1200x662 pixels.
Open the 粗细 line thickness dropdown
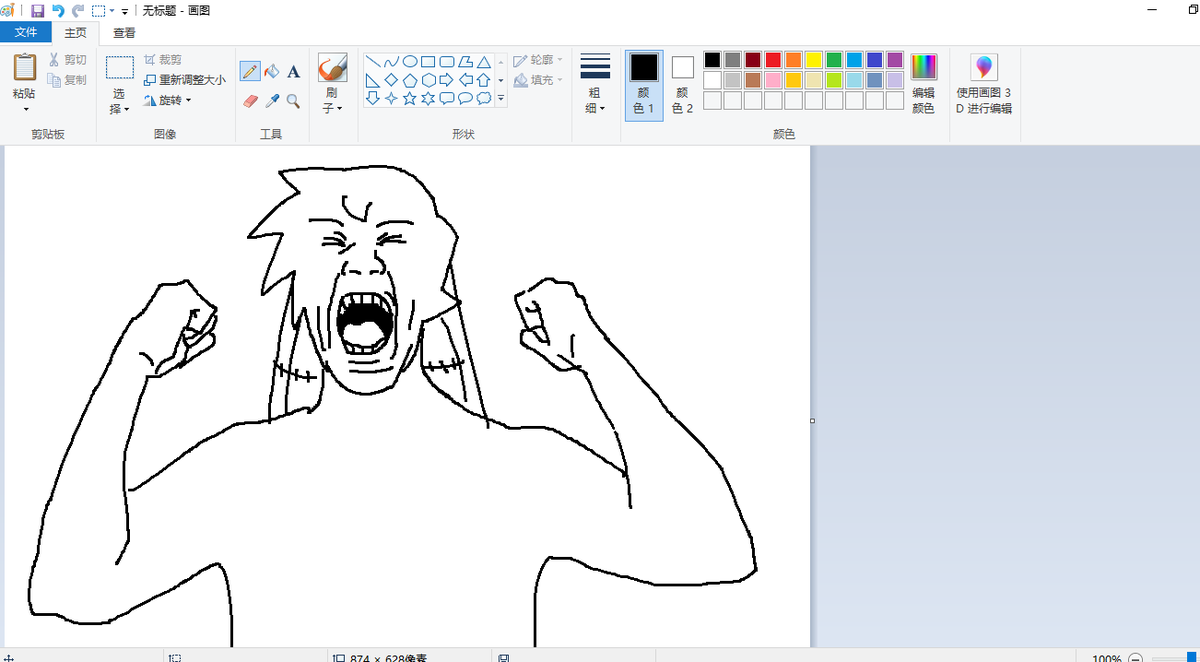click(x=595, y=84)
